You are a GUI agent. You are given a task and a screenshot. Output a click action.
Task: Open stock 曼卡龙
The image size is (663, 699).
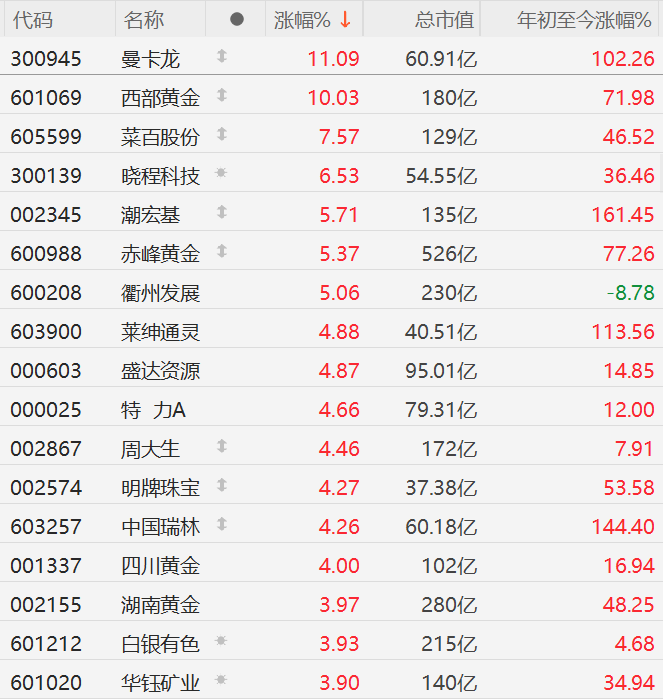click(150, 59)
